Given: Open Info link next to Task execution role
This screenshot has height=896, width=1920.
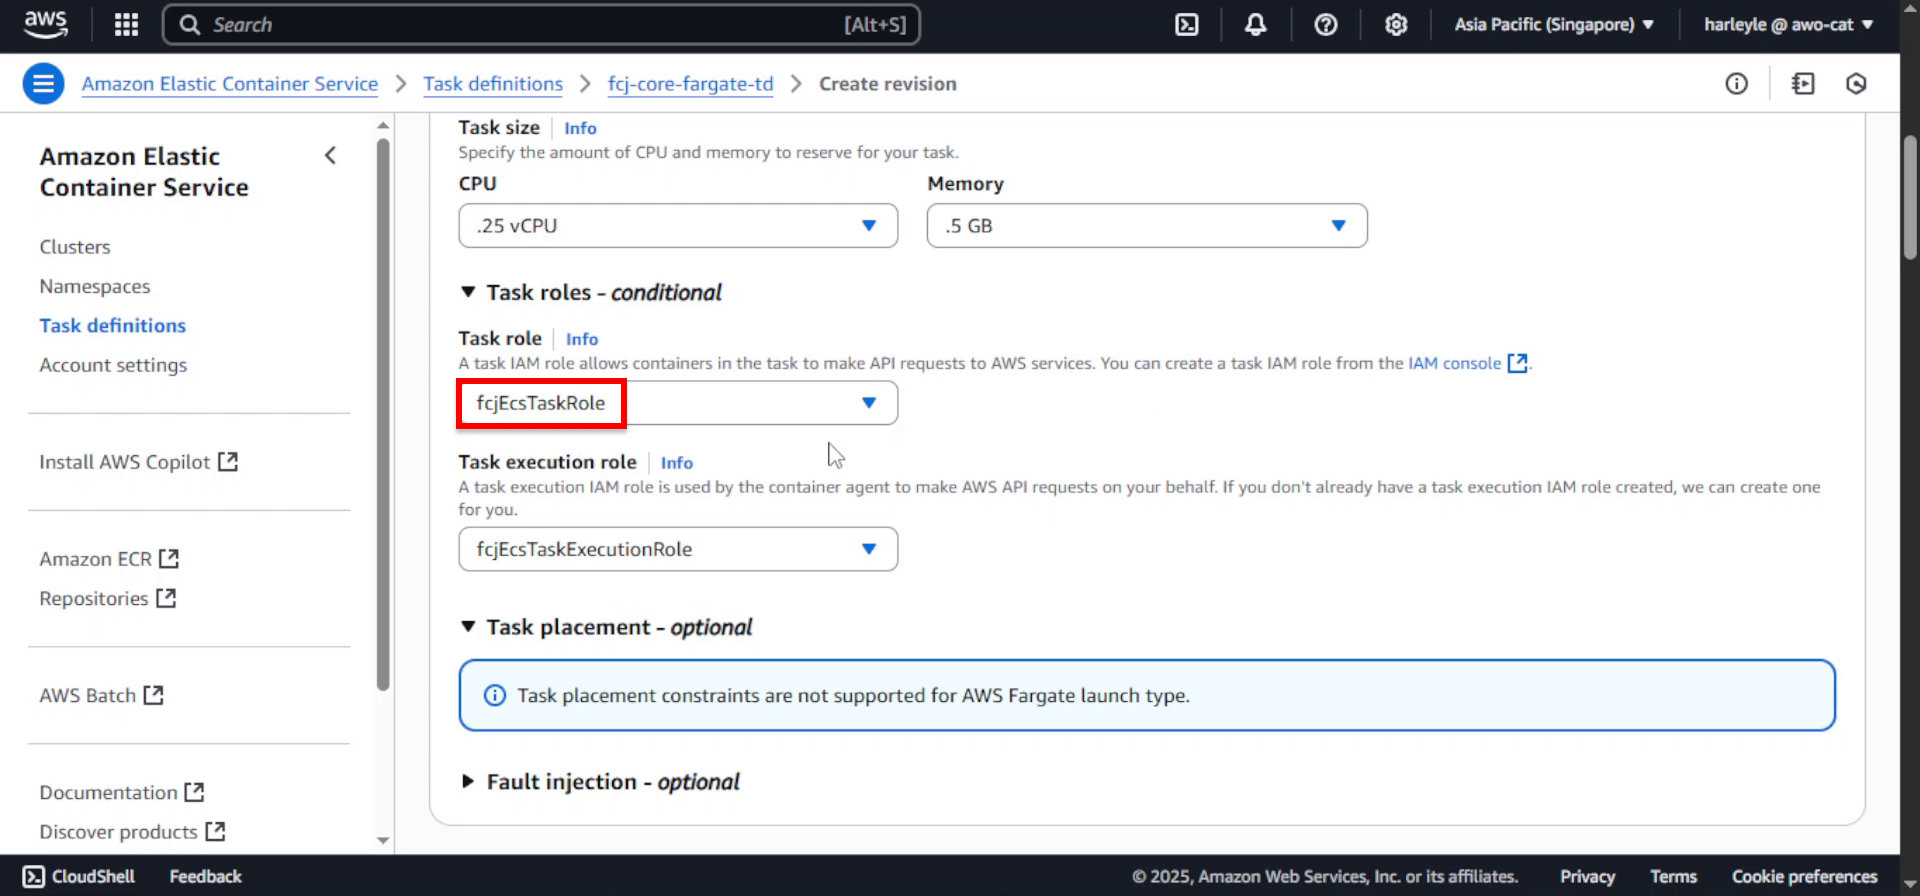Looking at the screenshot, I should 677,463.
